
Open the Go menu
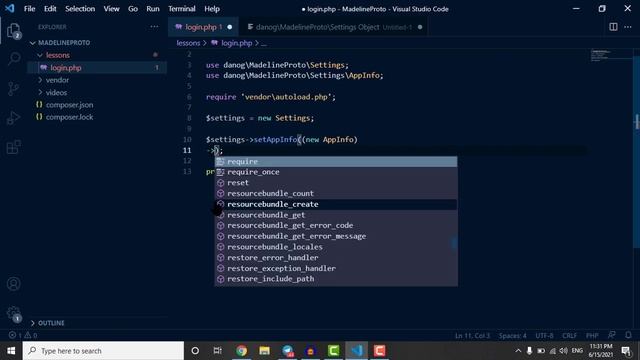(x=133, y=9)
